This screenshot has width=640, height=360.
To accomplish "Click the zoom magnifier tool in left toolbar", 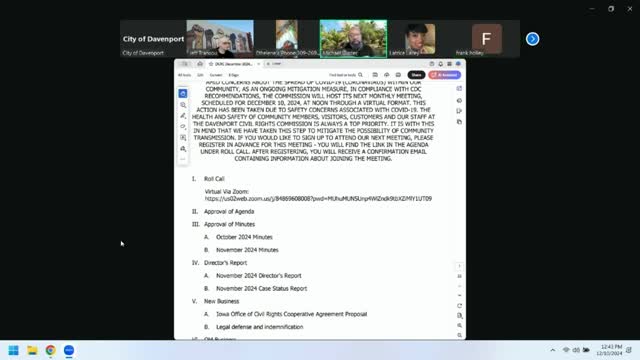I will coord(183,105).
